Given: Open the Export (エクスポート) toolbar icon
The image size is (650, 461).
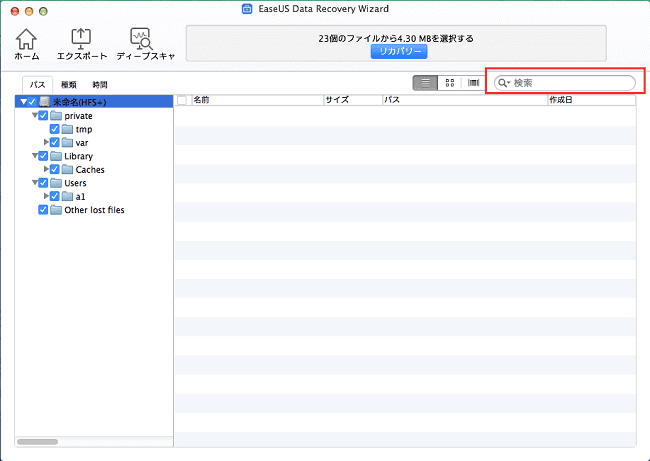Looking at the screenshot, I should tap(81, 39).
